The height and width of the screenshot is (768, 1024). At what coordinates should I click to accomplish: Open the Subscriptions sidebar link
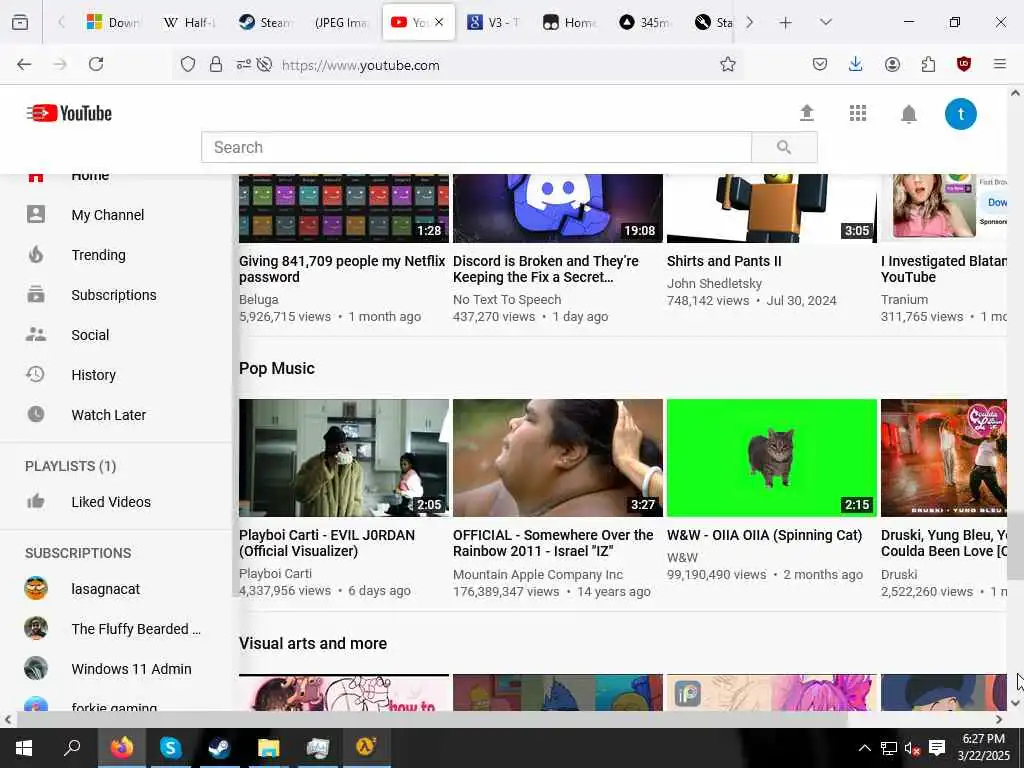(x=114, y=295)
